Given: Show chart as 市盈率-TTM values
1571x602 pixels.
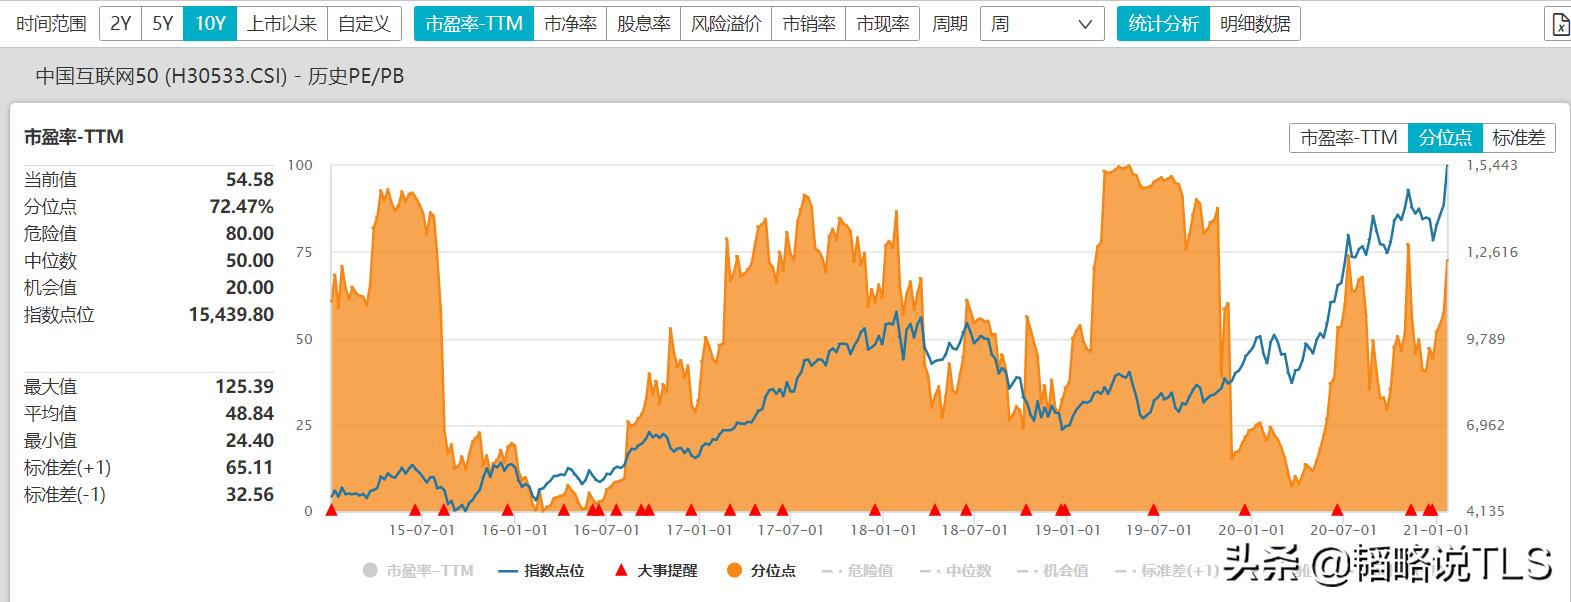Looking at the screenshot, I should click(x=1348, y=138).
